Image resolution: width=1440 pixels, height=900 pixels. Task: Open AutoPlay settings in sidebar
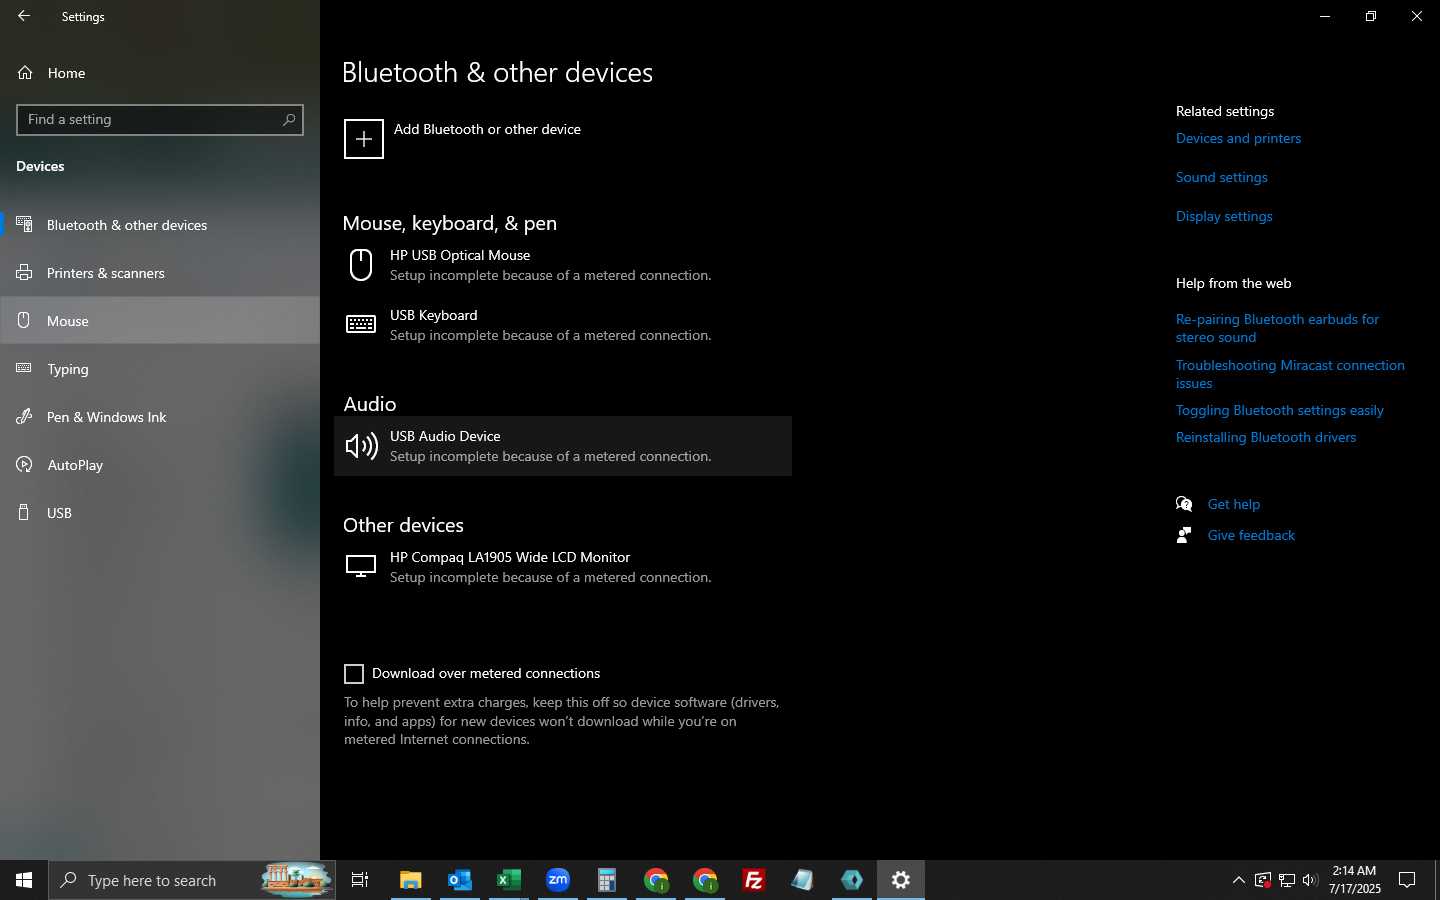pos(160,465)
